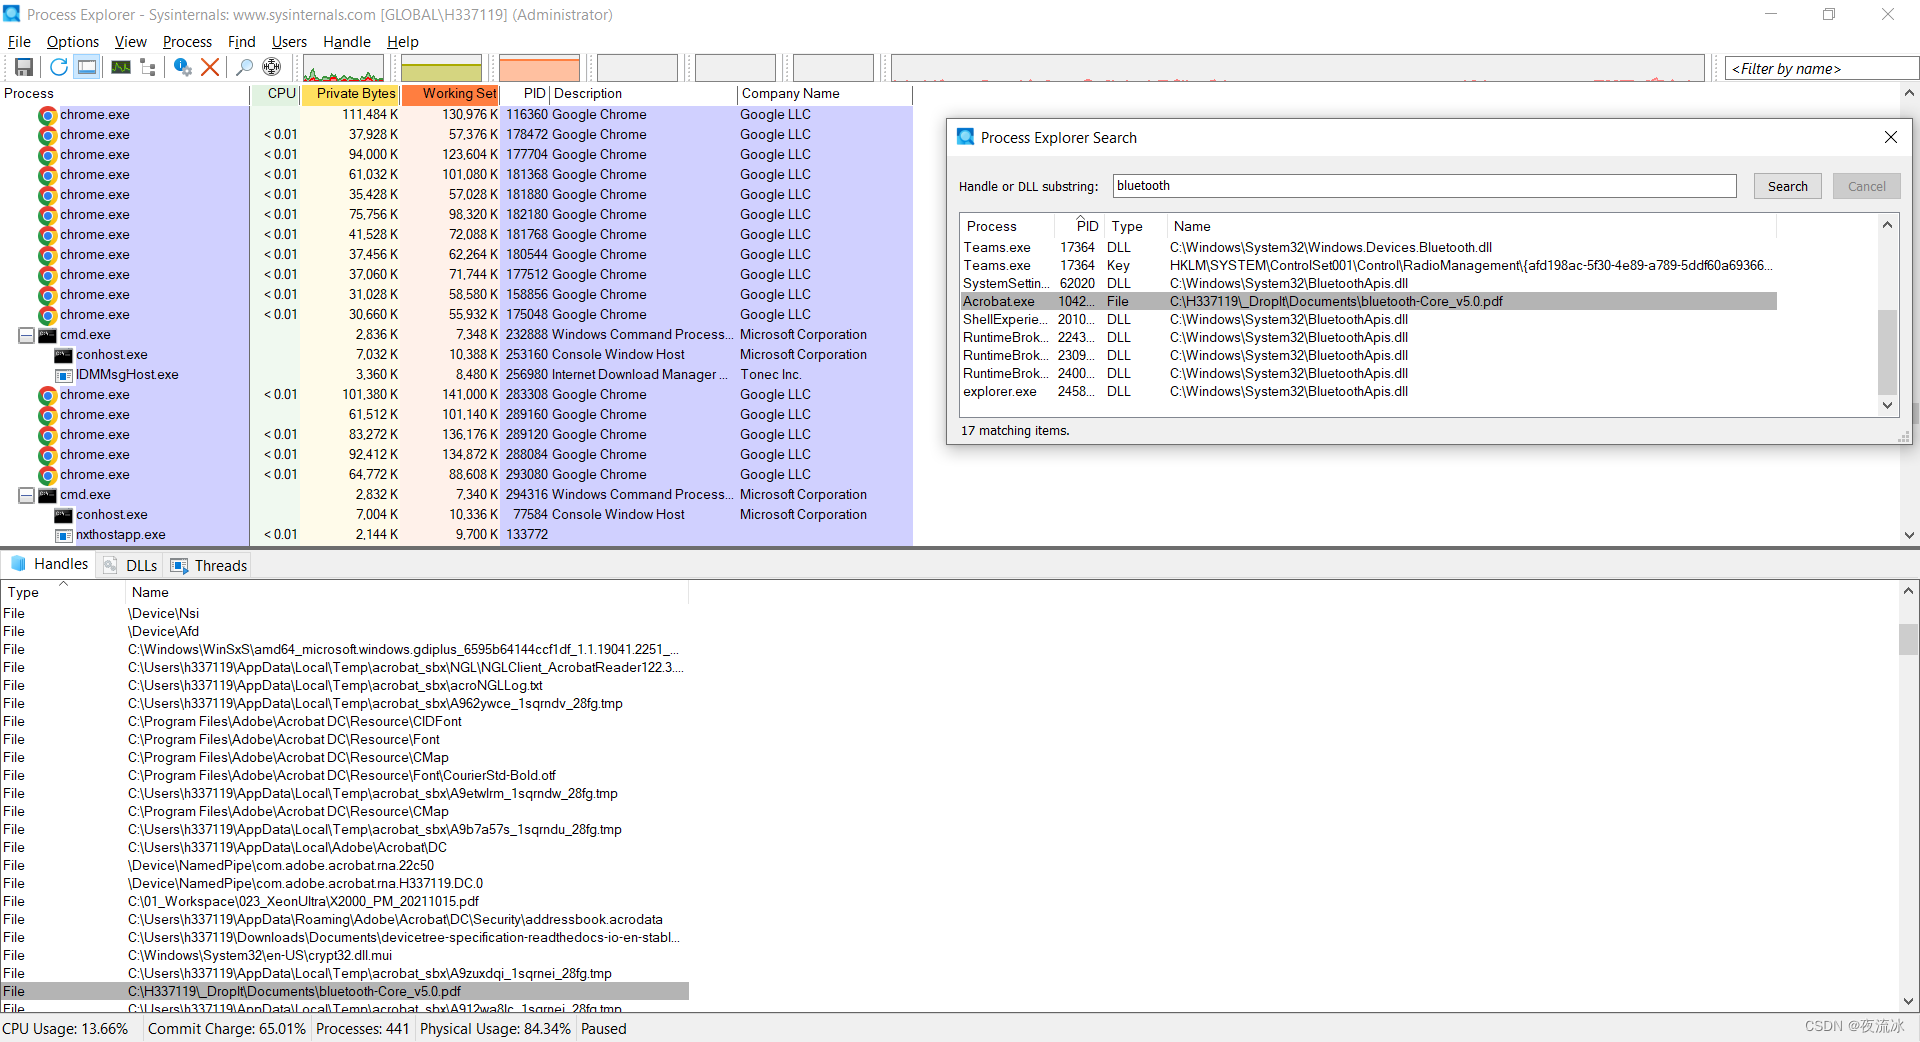Click the Commit Charge status bar entry
The height and width of the screenshot is (1042, 1920).
pyautogui.click(x=227, y=1029)
